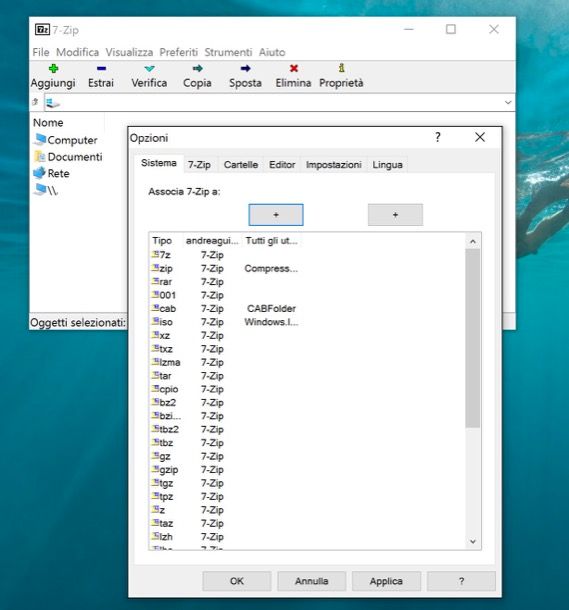Viewport: 569px width, 610px height.
Task: Click the 7z file type icon
Action: pos(155,254)
